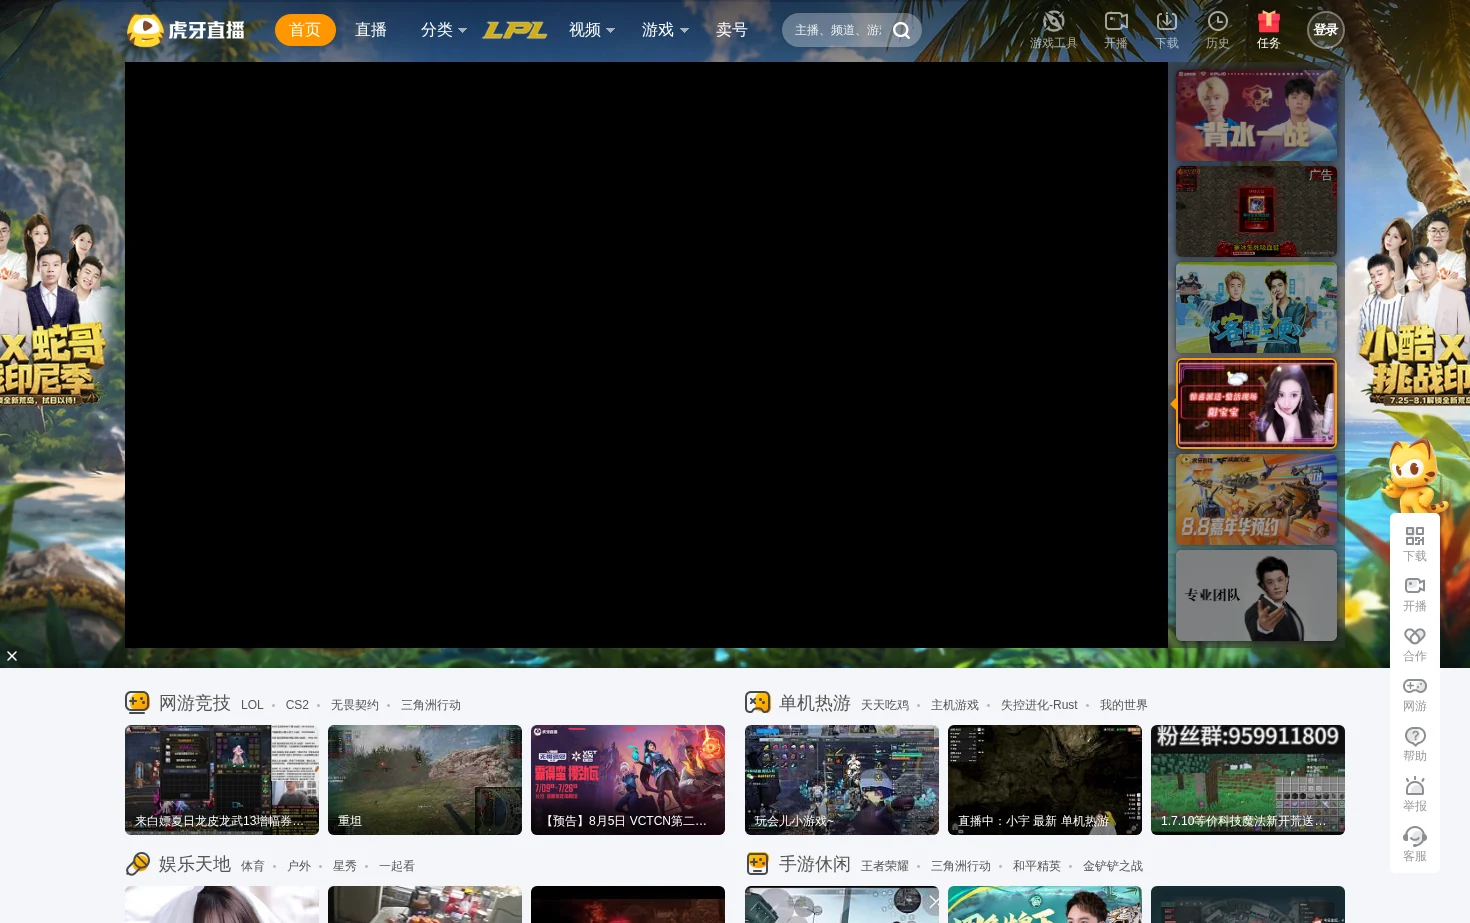Open the 8月5日 VCTCN preview stream card
This screenshot has height=923, width=1470.
(628, 780)
